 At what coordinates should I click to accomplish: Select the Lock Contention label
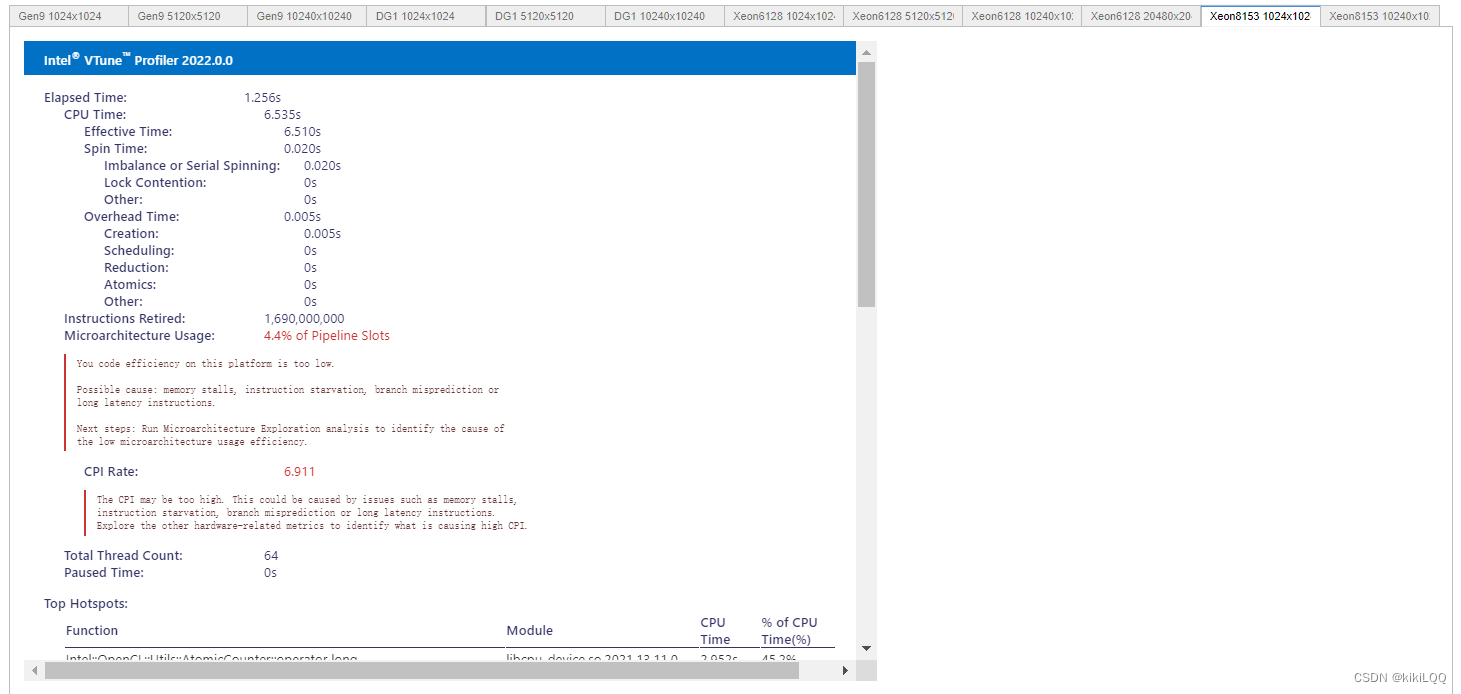click(x=155, y=183)
